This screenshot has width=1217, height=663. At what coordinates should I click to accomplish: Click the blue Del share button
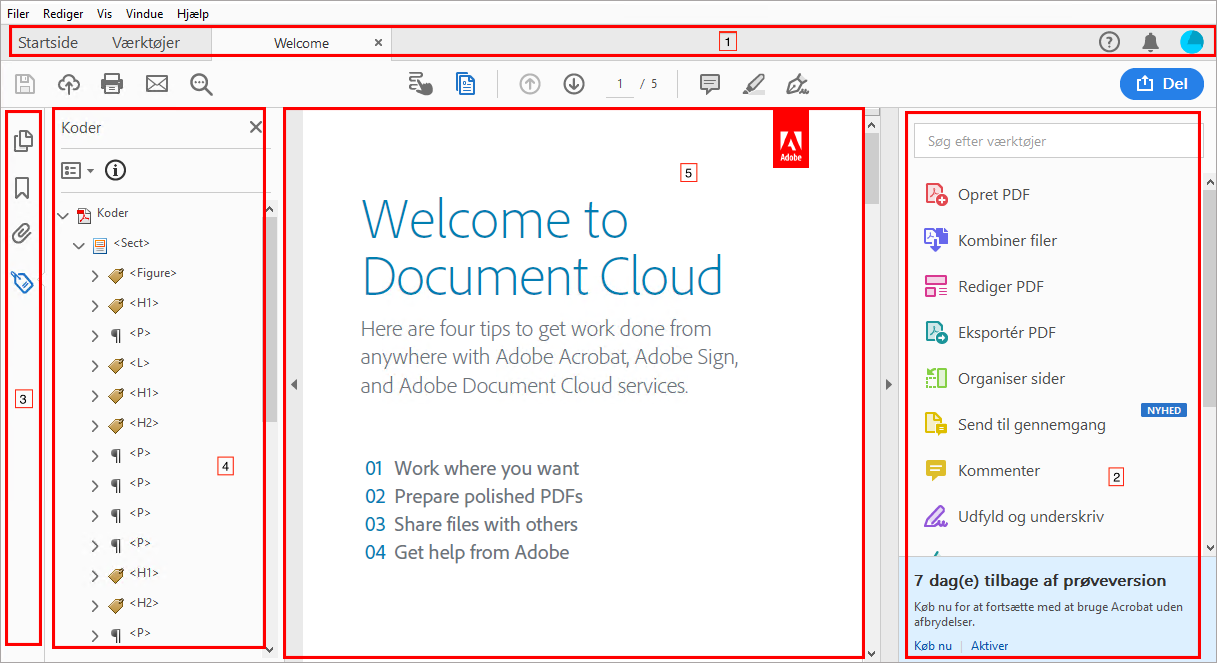(x=1162, y=84)
